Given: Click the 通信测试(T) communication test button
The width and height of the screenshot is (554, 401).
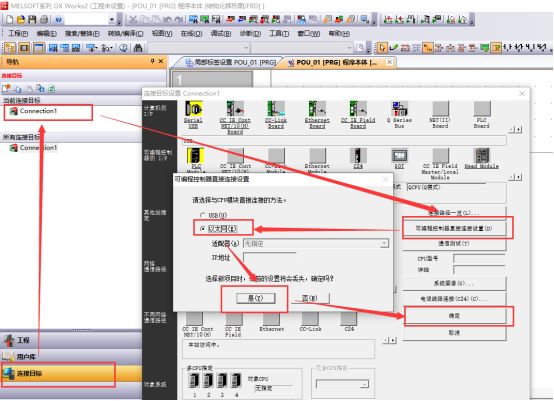Looking at the screenshot, I should (x=454, y=244).
